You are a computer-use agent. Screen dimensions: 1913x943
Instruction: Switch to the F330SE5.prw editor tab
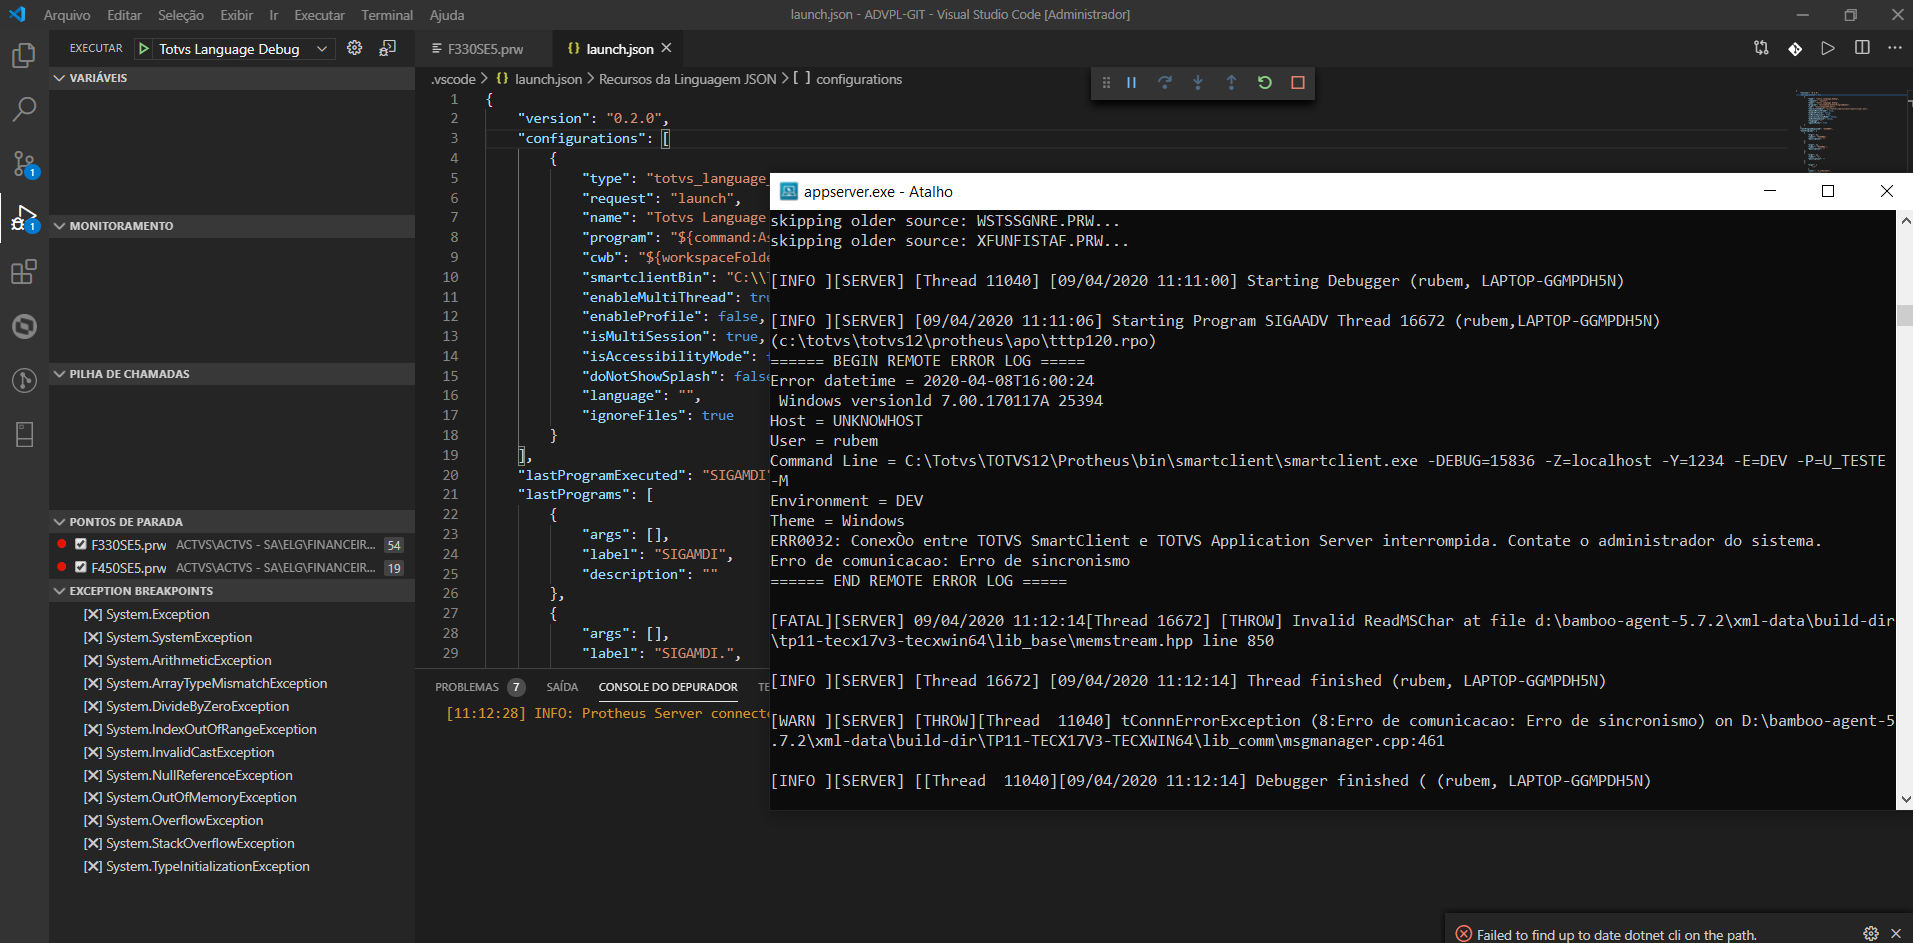(x=484, y=47)
